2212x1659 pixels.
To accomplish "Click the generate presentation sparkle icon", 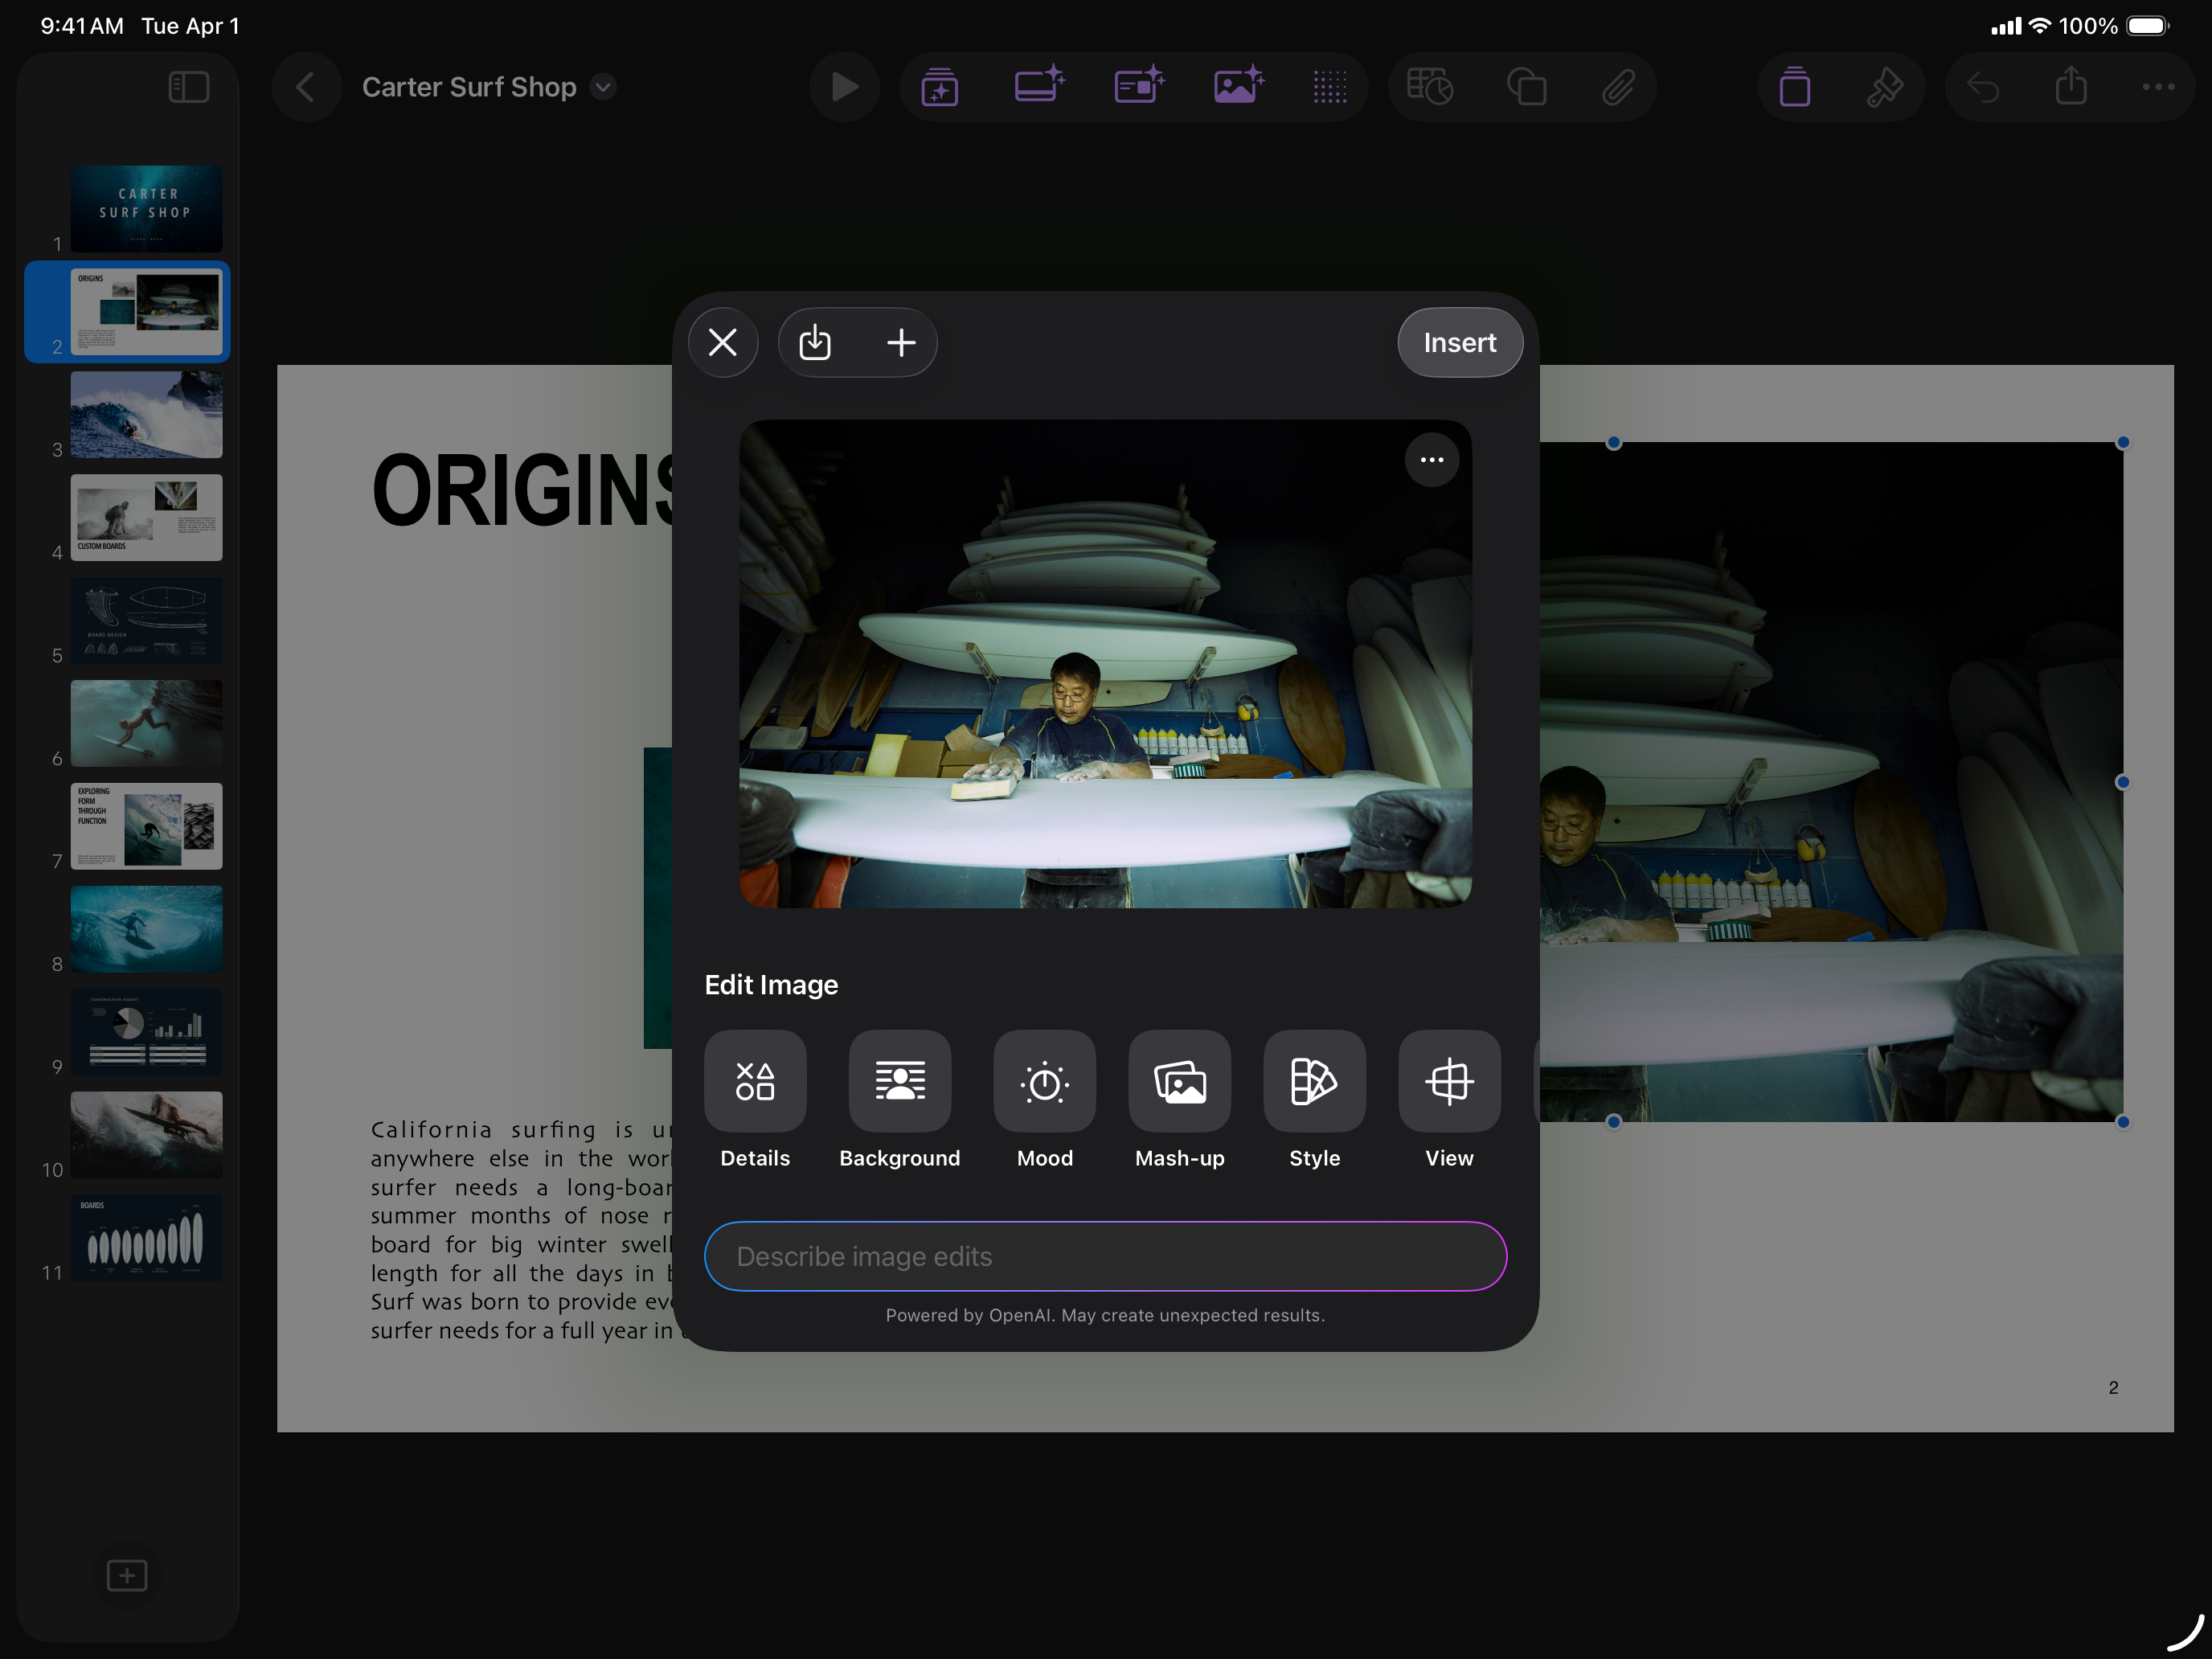I will click(x=939, y=87).
